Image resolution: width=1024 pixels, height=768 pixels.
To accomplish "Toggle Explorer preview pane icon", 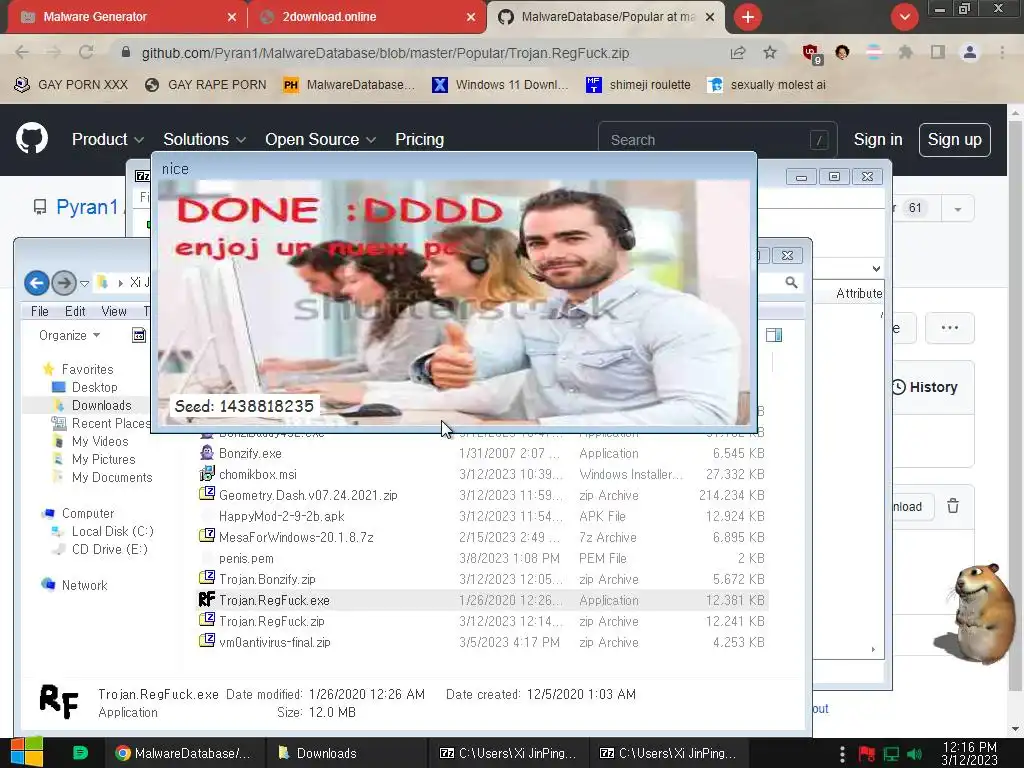I will [x=774, y=335].
